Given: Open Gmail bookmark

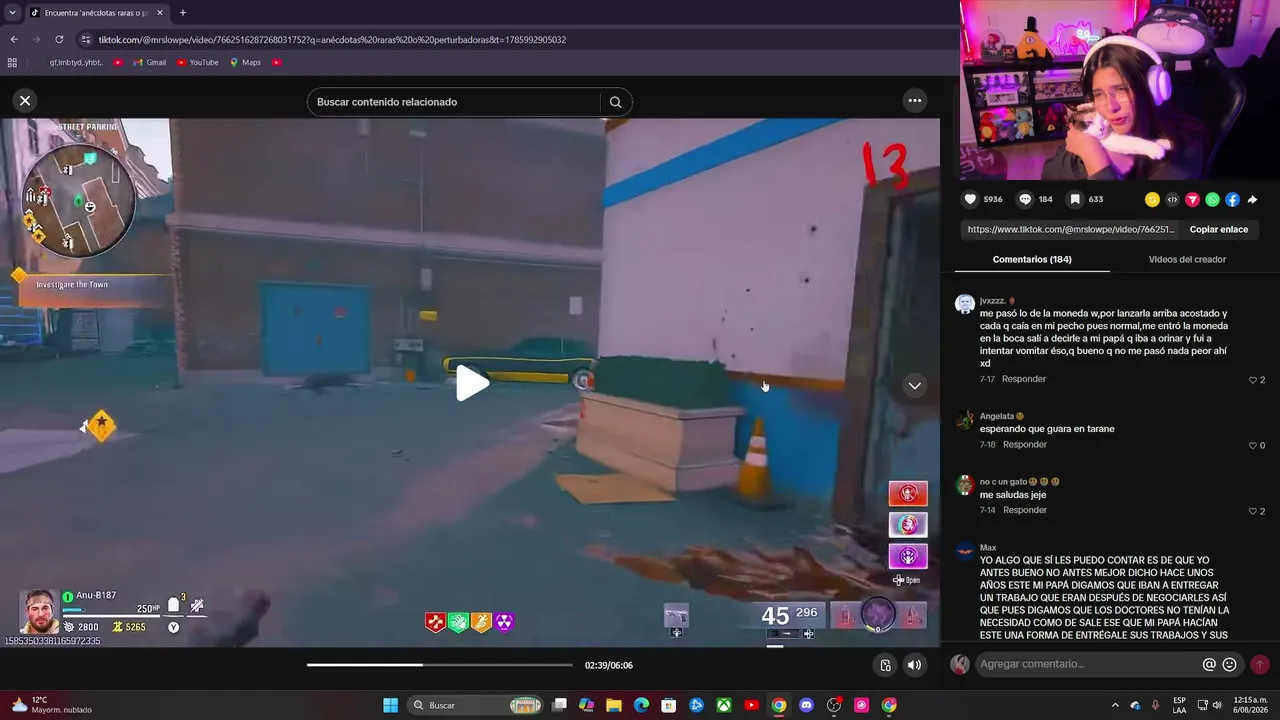Looking at the screenshot, I should pyautogui.click(x=150, y=62).
